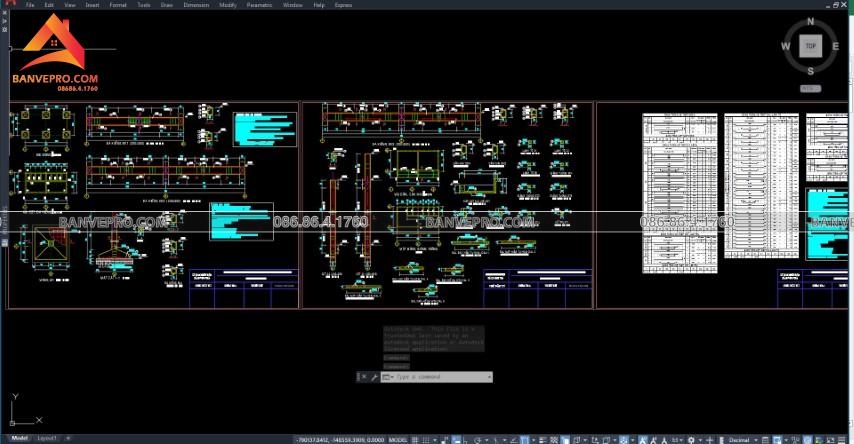Toggle clean screen icon in status bar
Screen dimensions: 854x444
829,439
